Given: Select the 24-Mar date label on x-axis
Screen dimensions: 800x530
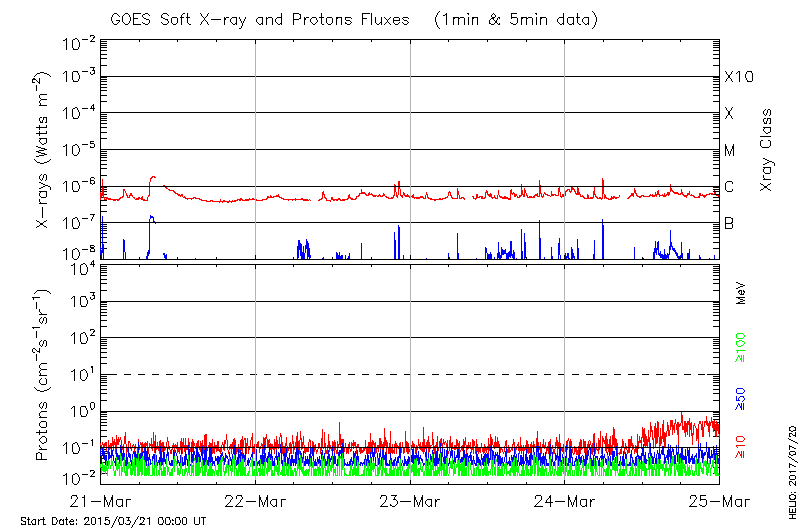Looking at the screenshot, I should tap(565, 501).
